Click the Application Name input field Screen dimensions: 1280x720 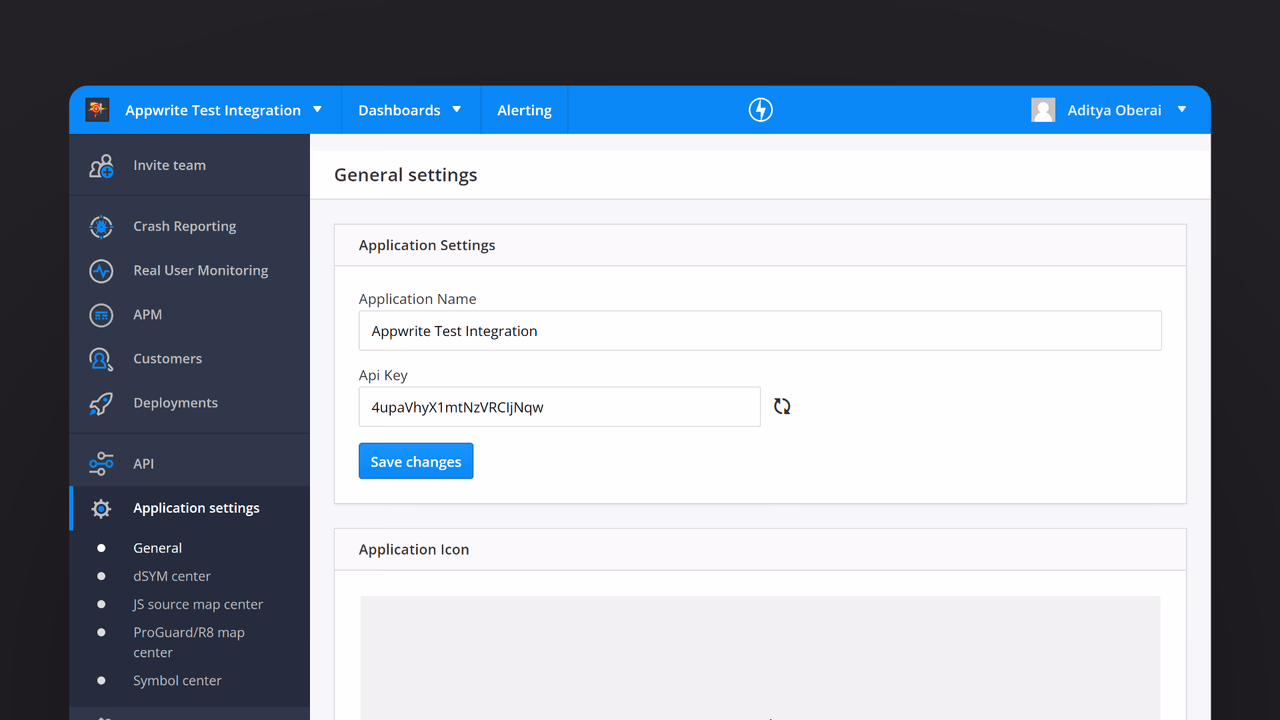(760, 330)
